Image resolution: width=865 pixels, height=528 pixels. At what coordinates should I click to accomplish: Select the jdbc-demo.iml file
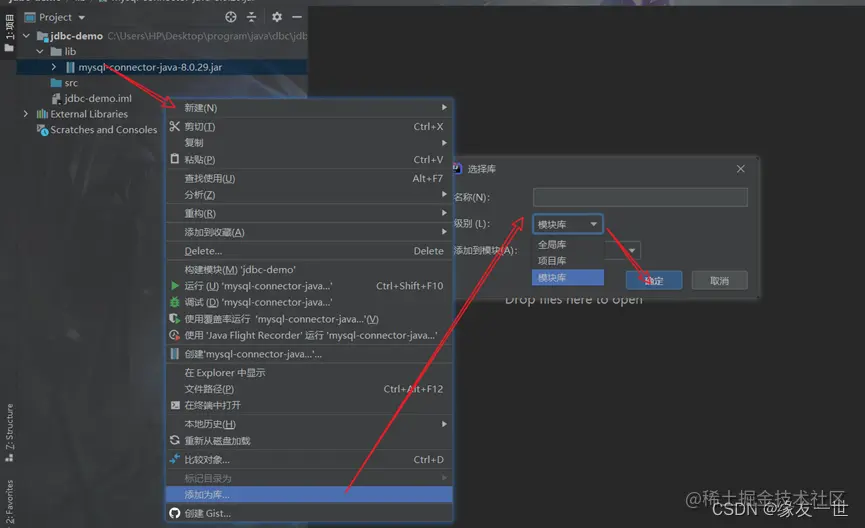click(x=92, y=98)
